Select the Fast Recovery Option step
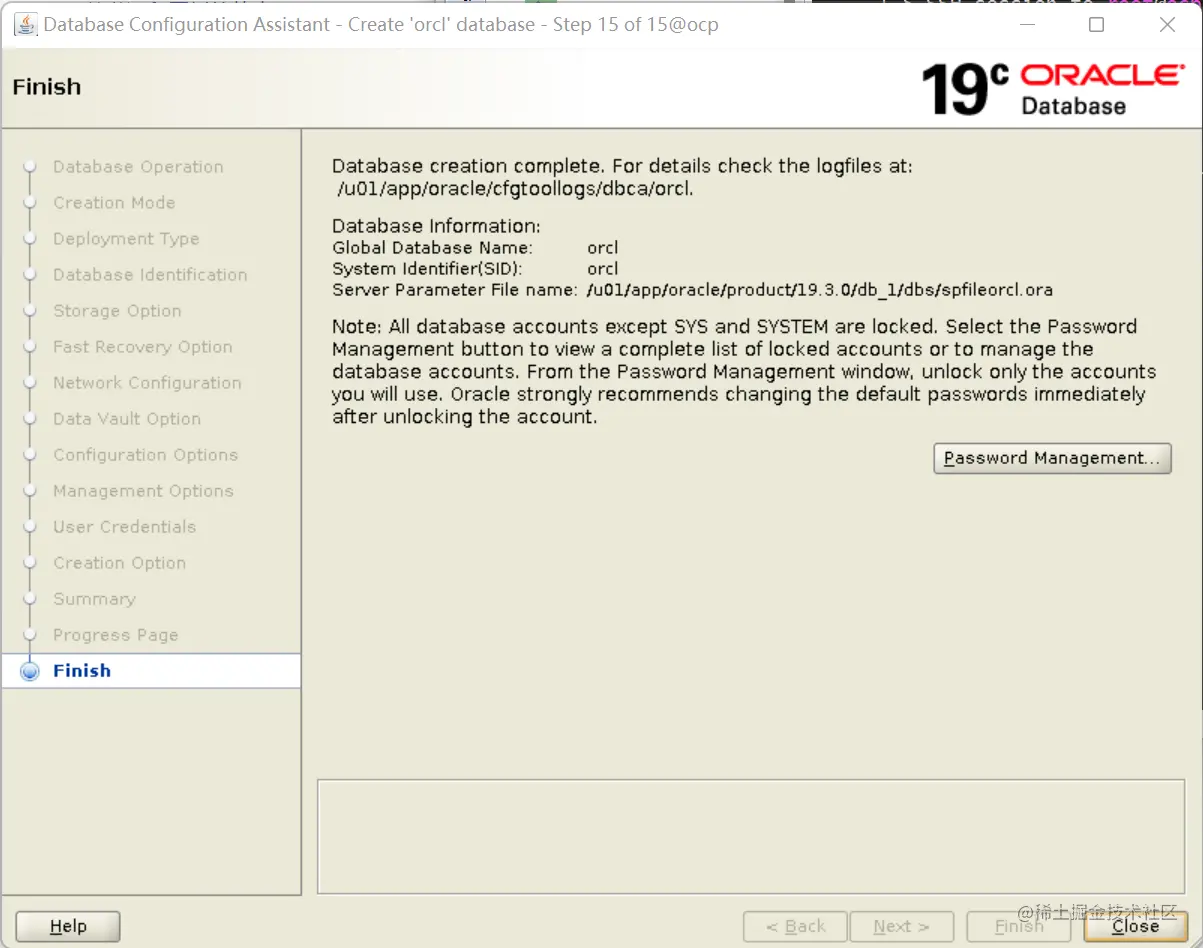Screen dimensions: 1203x948 click(143, 347)
